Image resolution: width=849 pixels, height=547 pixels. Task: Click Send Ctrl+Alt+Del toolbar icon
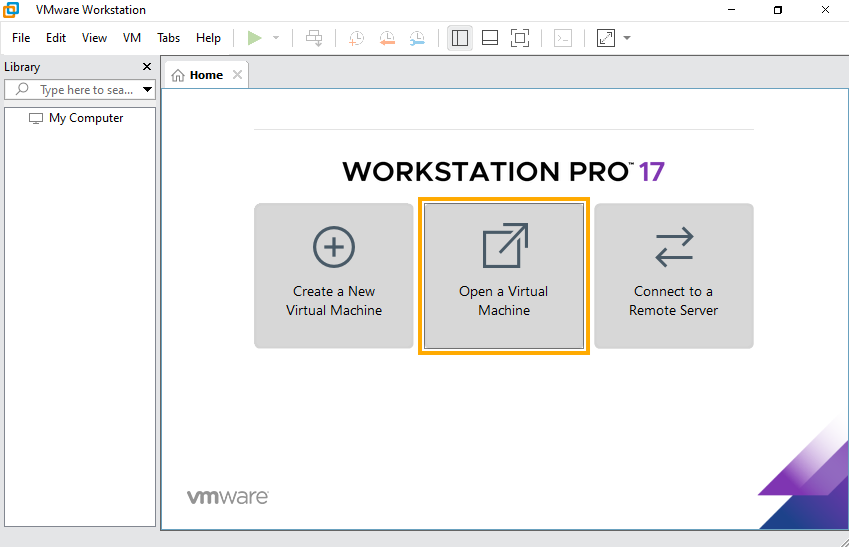click(314, 38)
